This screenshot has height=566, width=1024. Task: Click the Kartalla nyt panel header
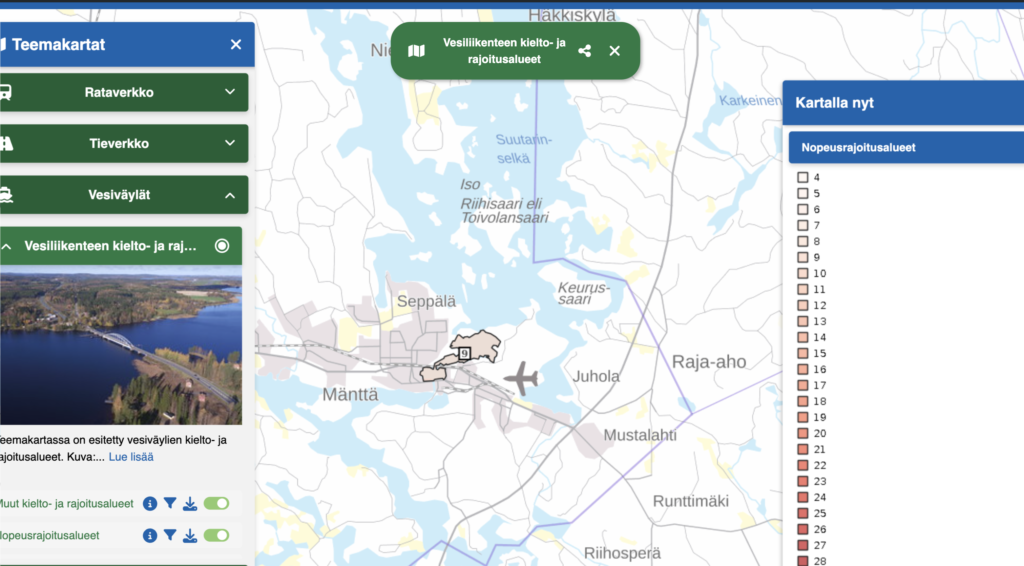coord(902,102)
